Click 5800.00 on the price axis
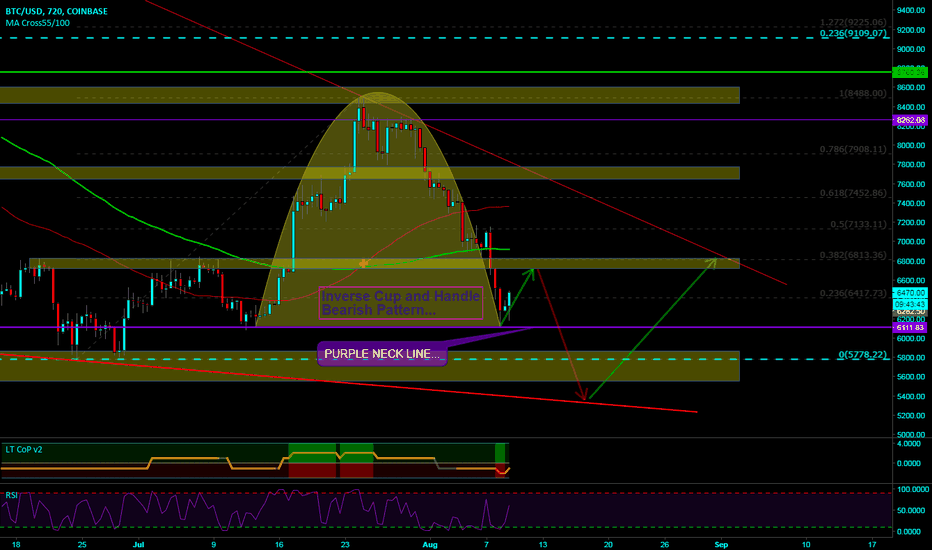This screenshot has width=932, height=550. pyautogui.click(x=911, y=357)
